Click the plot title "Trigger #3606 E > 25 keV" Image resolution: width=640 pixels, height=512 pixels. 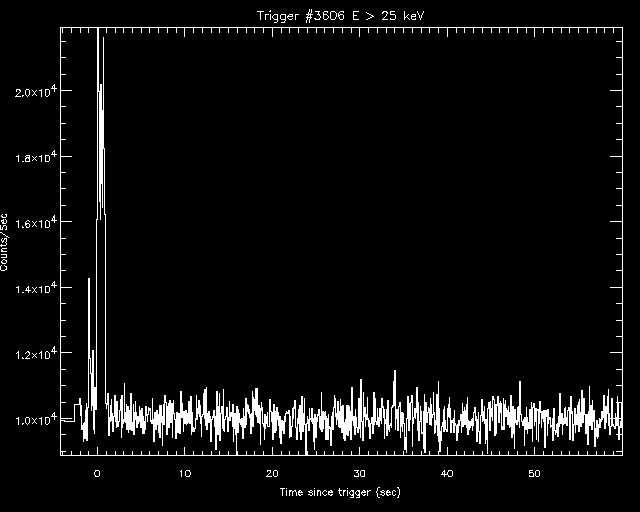point(341,16)
